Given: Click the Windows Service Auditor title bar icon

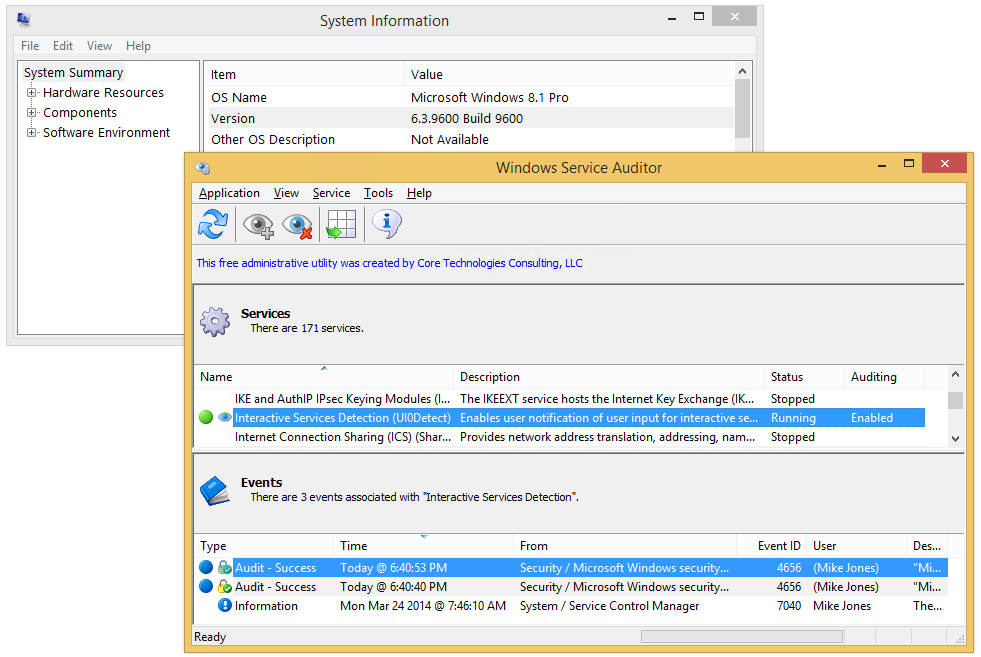Looking at the screenshot, I should point(203,168).
